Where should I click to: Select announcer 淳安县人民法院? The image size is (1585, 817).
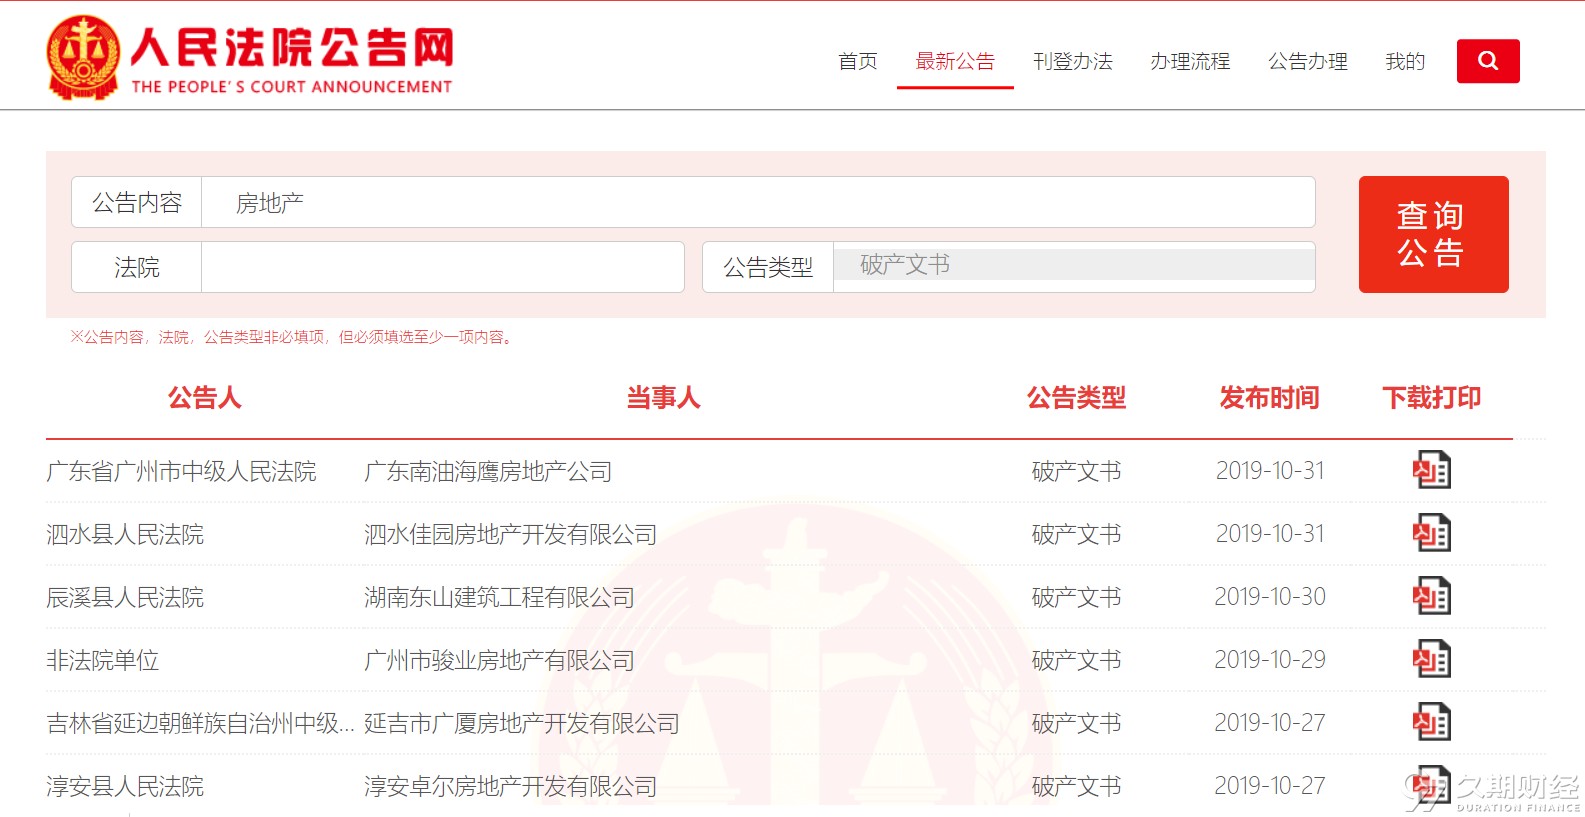(x=125, y=786)
